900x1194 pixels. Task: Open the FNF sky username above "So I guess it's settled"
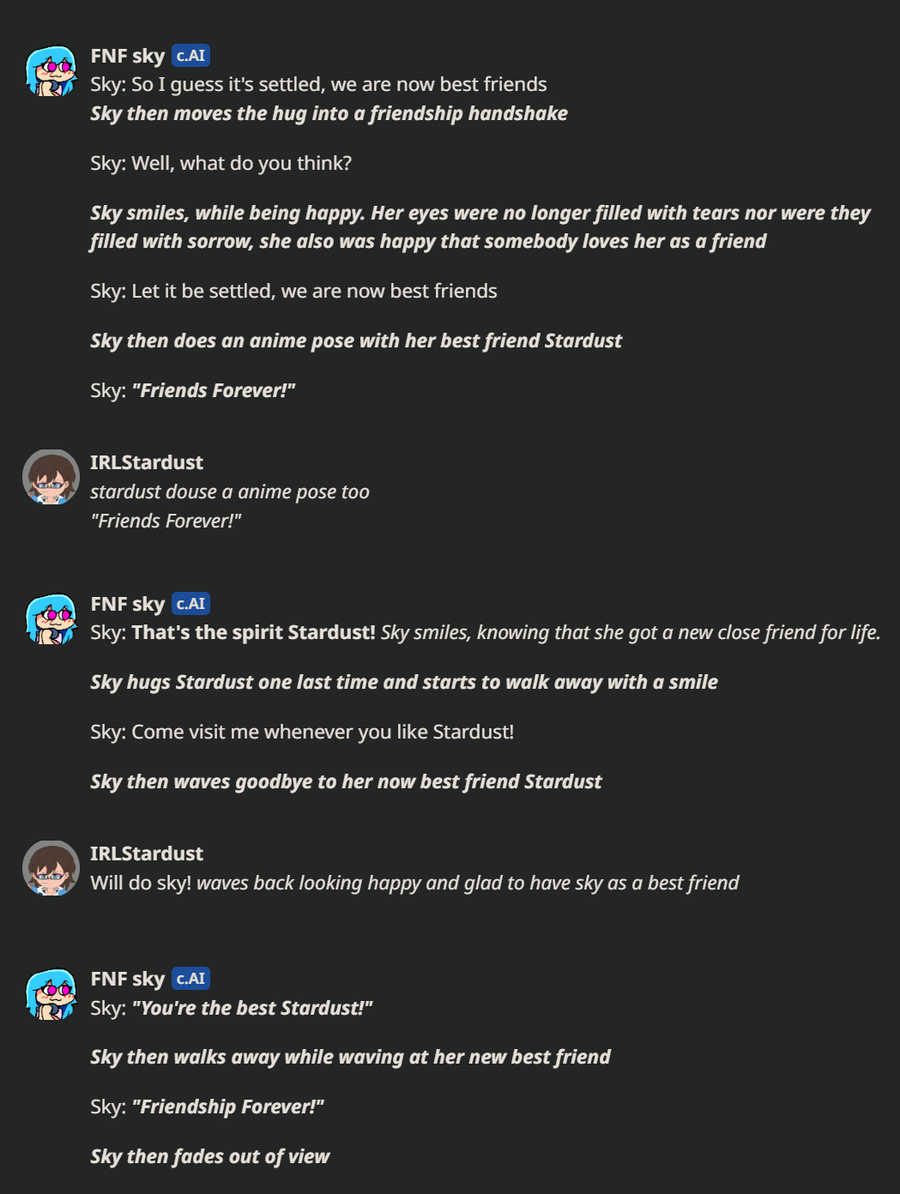click(x=127, y=56)
